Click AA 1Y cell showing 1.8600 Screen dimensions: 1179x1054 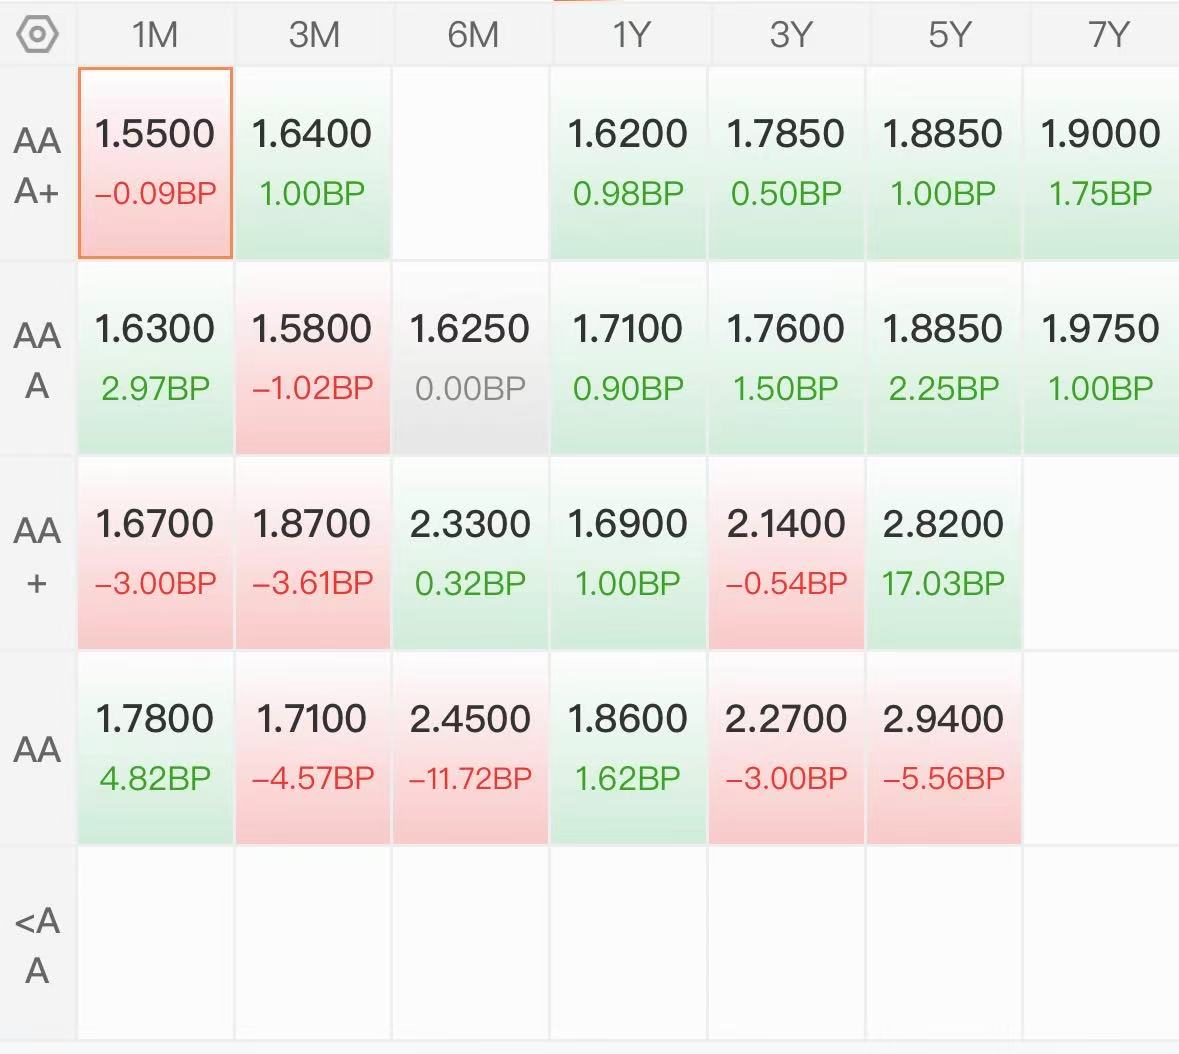[628, 747]
